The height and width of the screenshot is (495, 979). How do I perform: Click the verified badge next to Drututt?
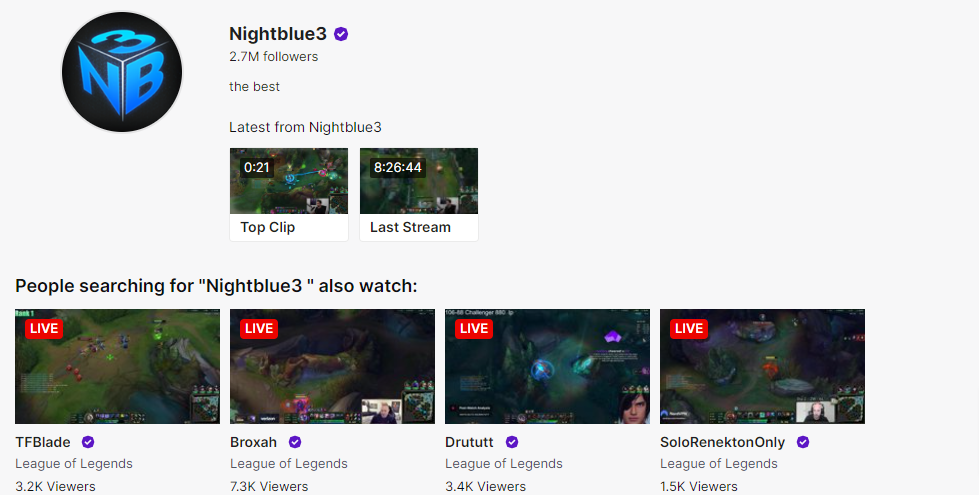pyautogui.click(x=512, y=442)
